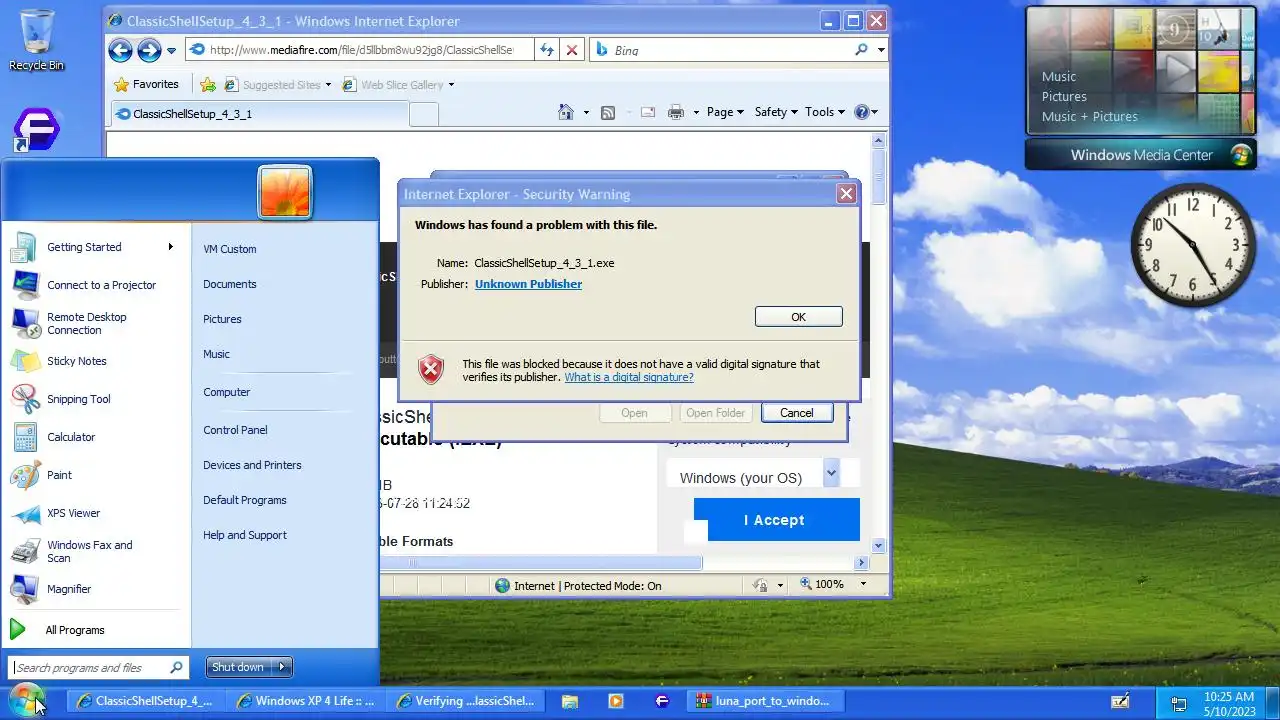1280x720 pixels.
Task: Open the Home button dropdown arrow
Action: point(586,112)
